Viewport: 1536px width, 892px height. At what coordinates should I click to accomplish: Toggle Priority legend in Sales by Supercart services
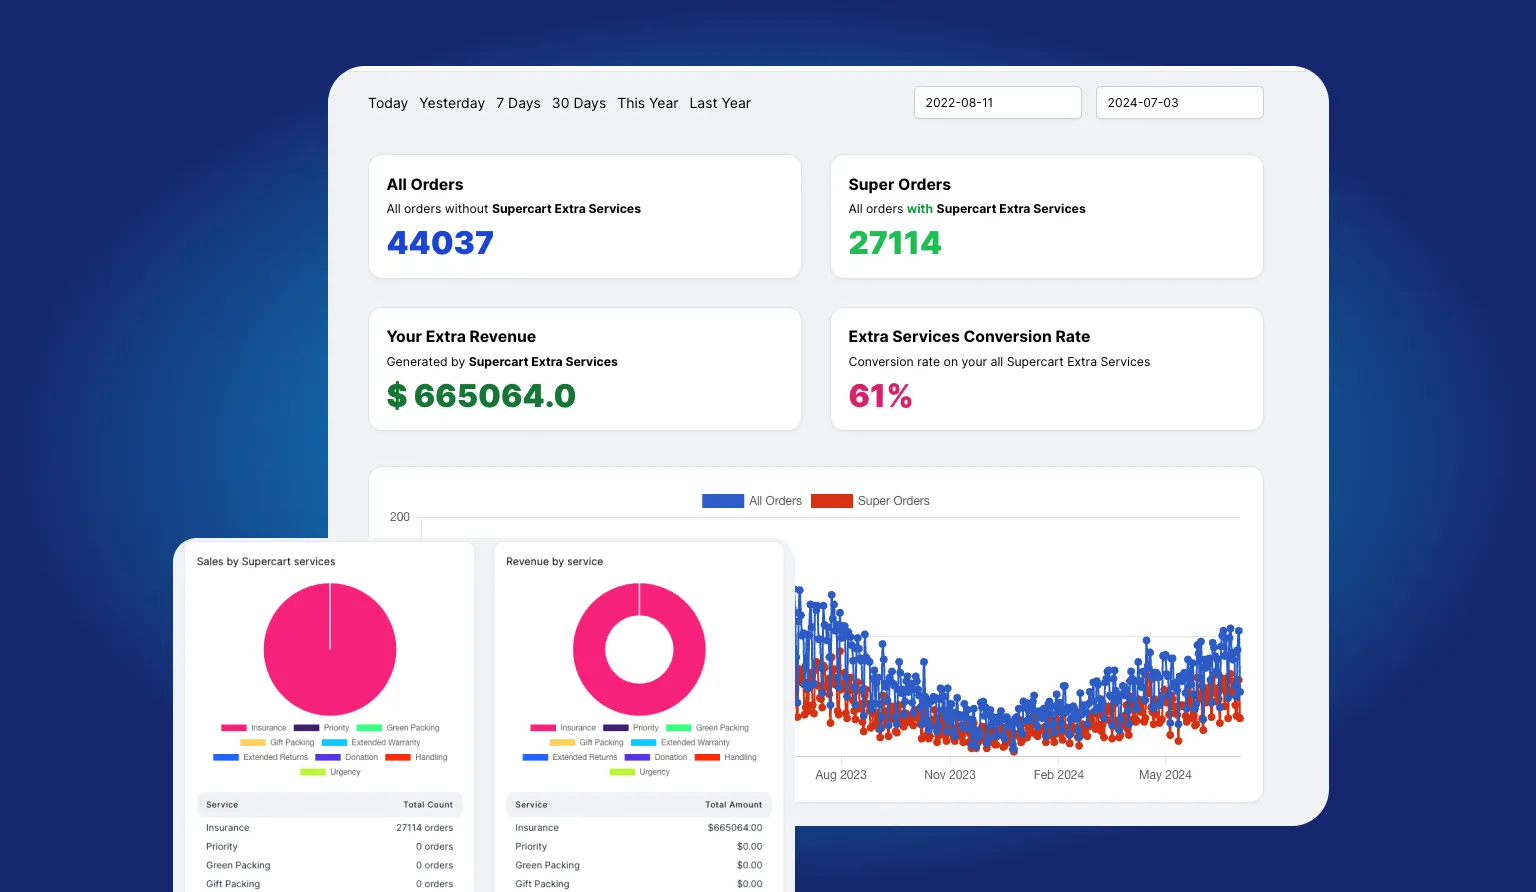[x=322, y=728]
